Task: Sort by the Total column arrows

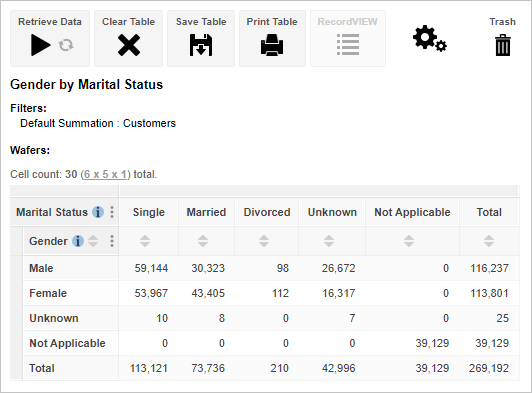Action: 489,241
